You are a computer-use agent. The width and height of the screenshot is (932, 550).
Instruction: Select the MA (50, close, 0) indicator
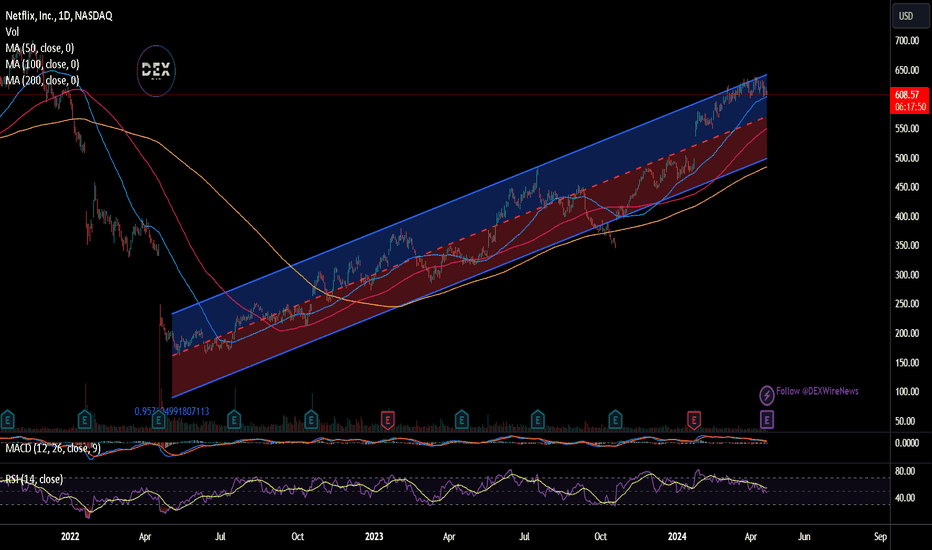40,48
